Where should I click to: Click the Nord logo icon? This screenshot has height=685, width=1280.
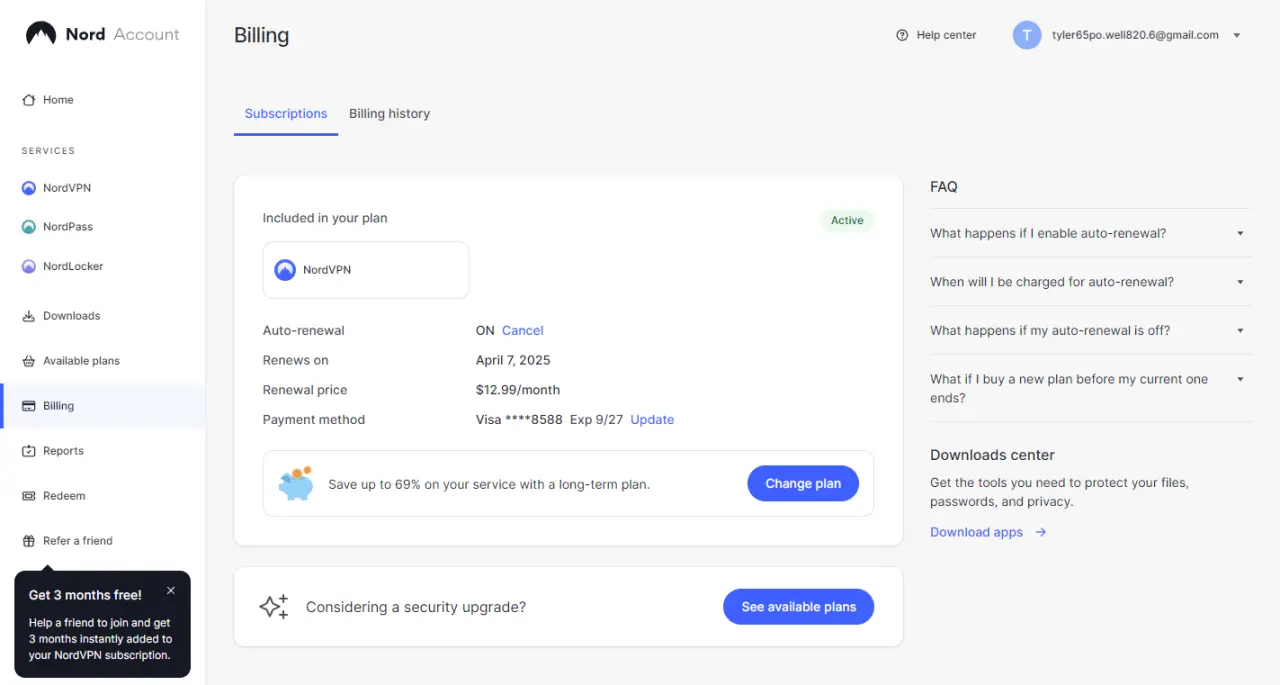[41, 34]
